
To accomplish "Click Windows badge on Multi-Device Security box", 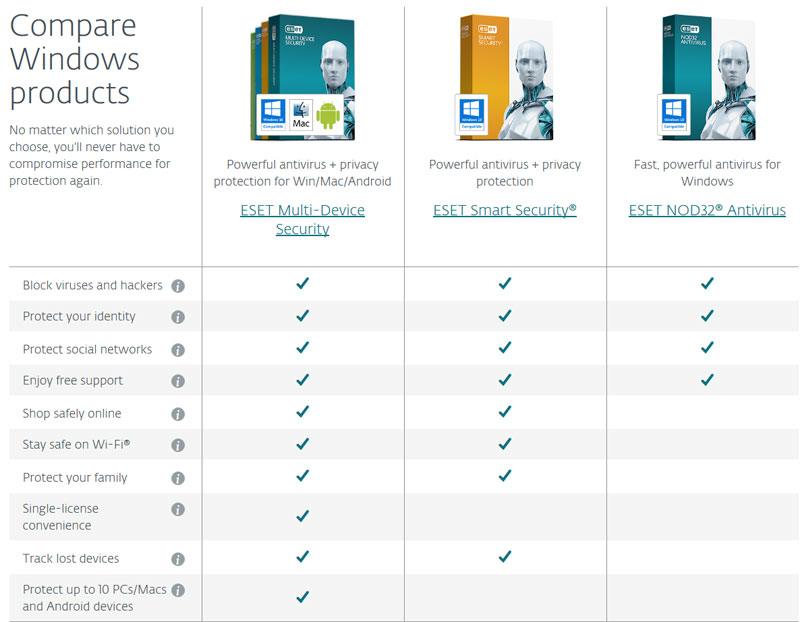I will click(x=272, y=114).
